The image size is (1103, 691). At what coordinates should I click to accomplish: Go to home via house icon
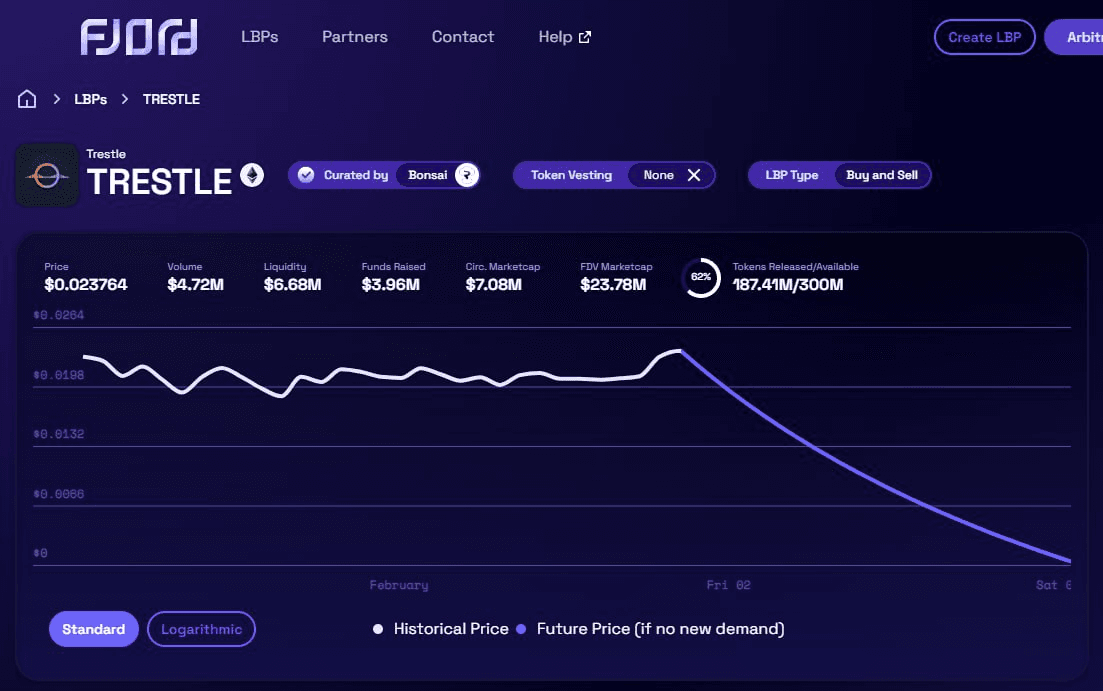[x=27, y=99]
